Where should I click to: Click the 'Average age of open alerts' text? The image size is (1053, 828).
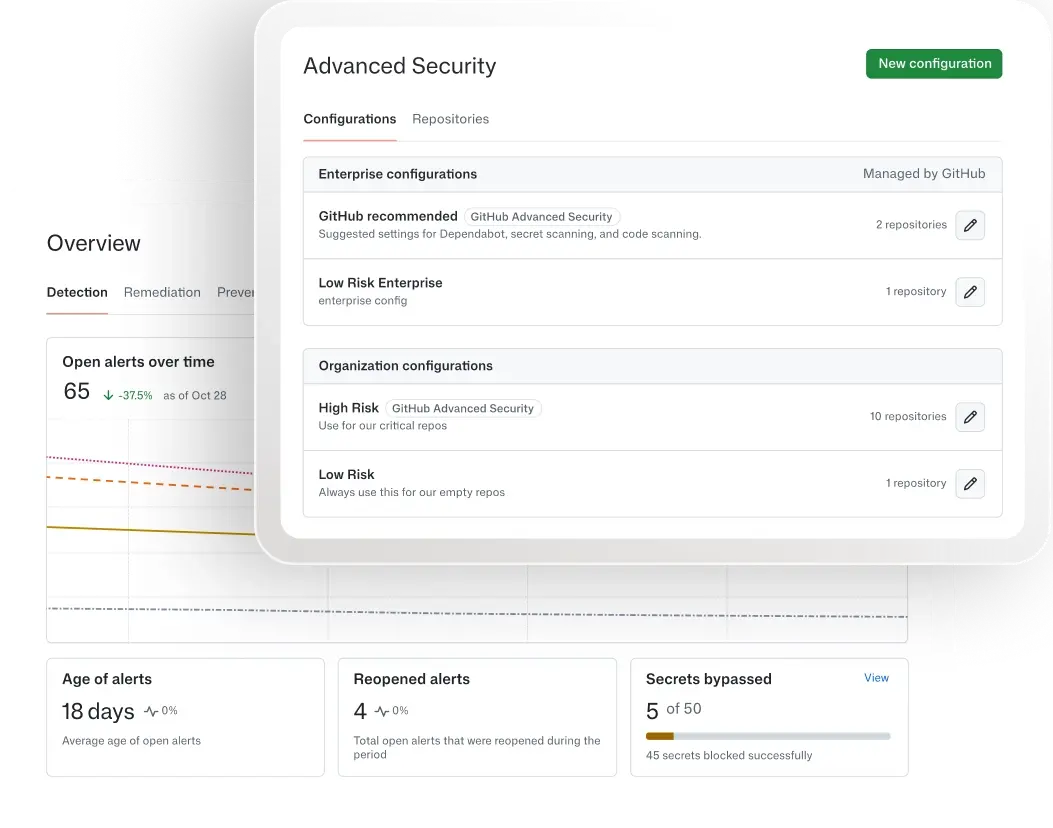[x=132, y=741]
